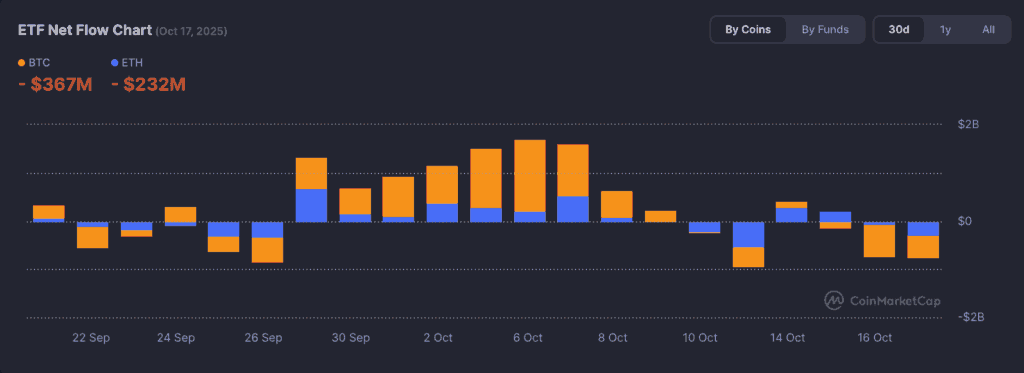
Task: Click the 30 Sep date label
Action: (351, 338)
